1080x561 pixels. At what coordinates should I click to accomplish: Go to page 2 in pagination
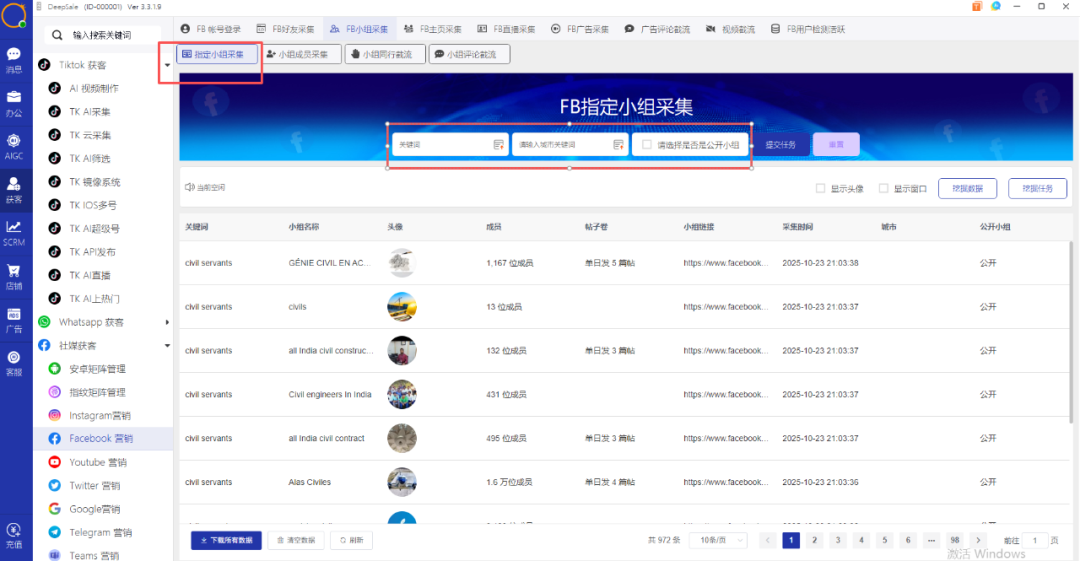coord(814,540)
